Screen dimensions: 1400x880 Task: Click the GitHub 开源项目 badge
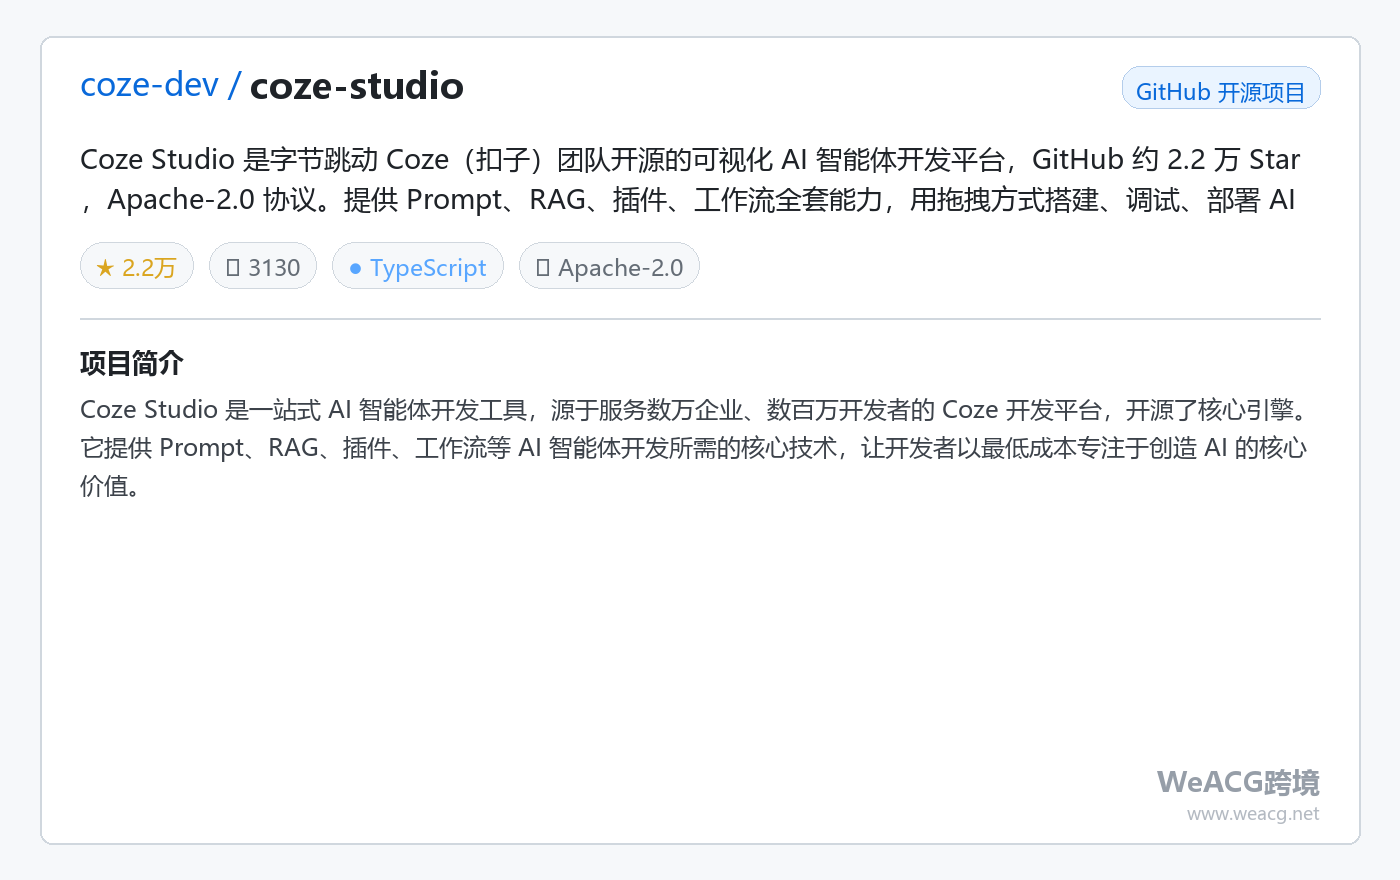pyautogui.click(x=1221, y=88)
